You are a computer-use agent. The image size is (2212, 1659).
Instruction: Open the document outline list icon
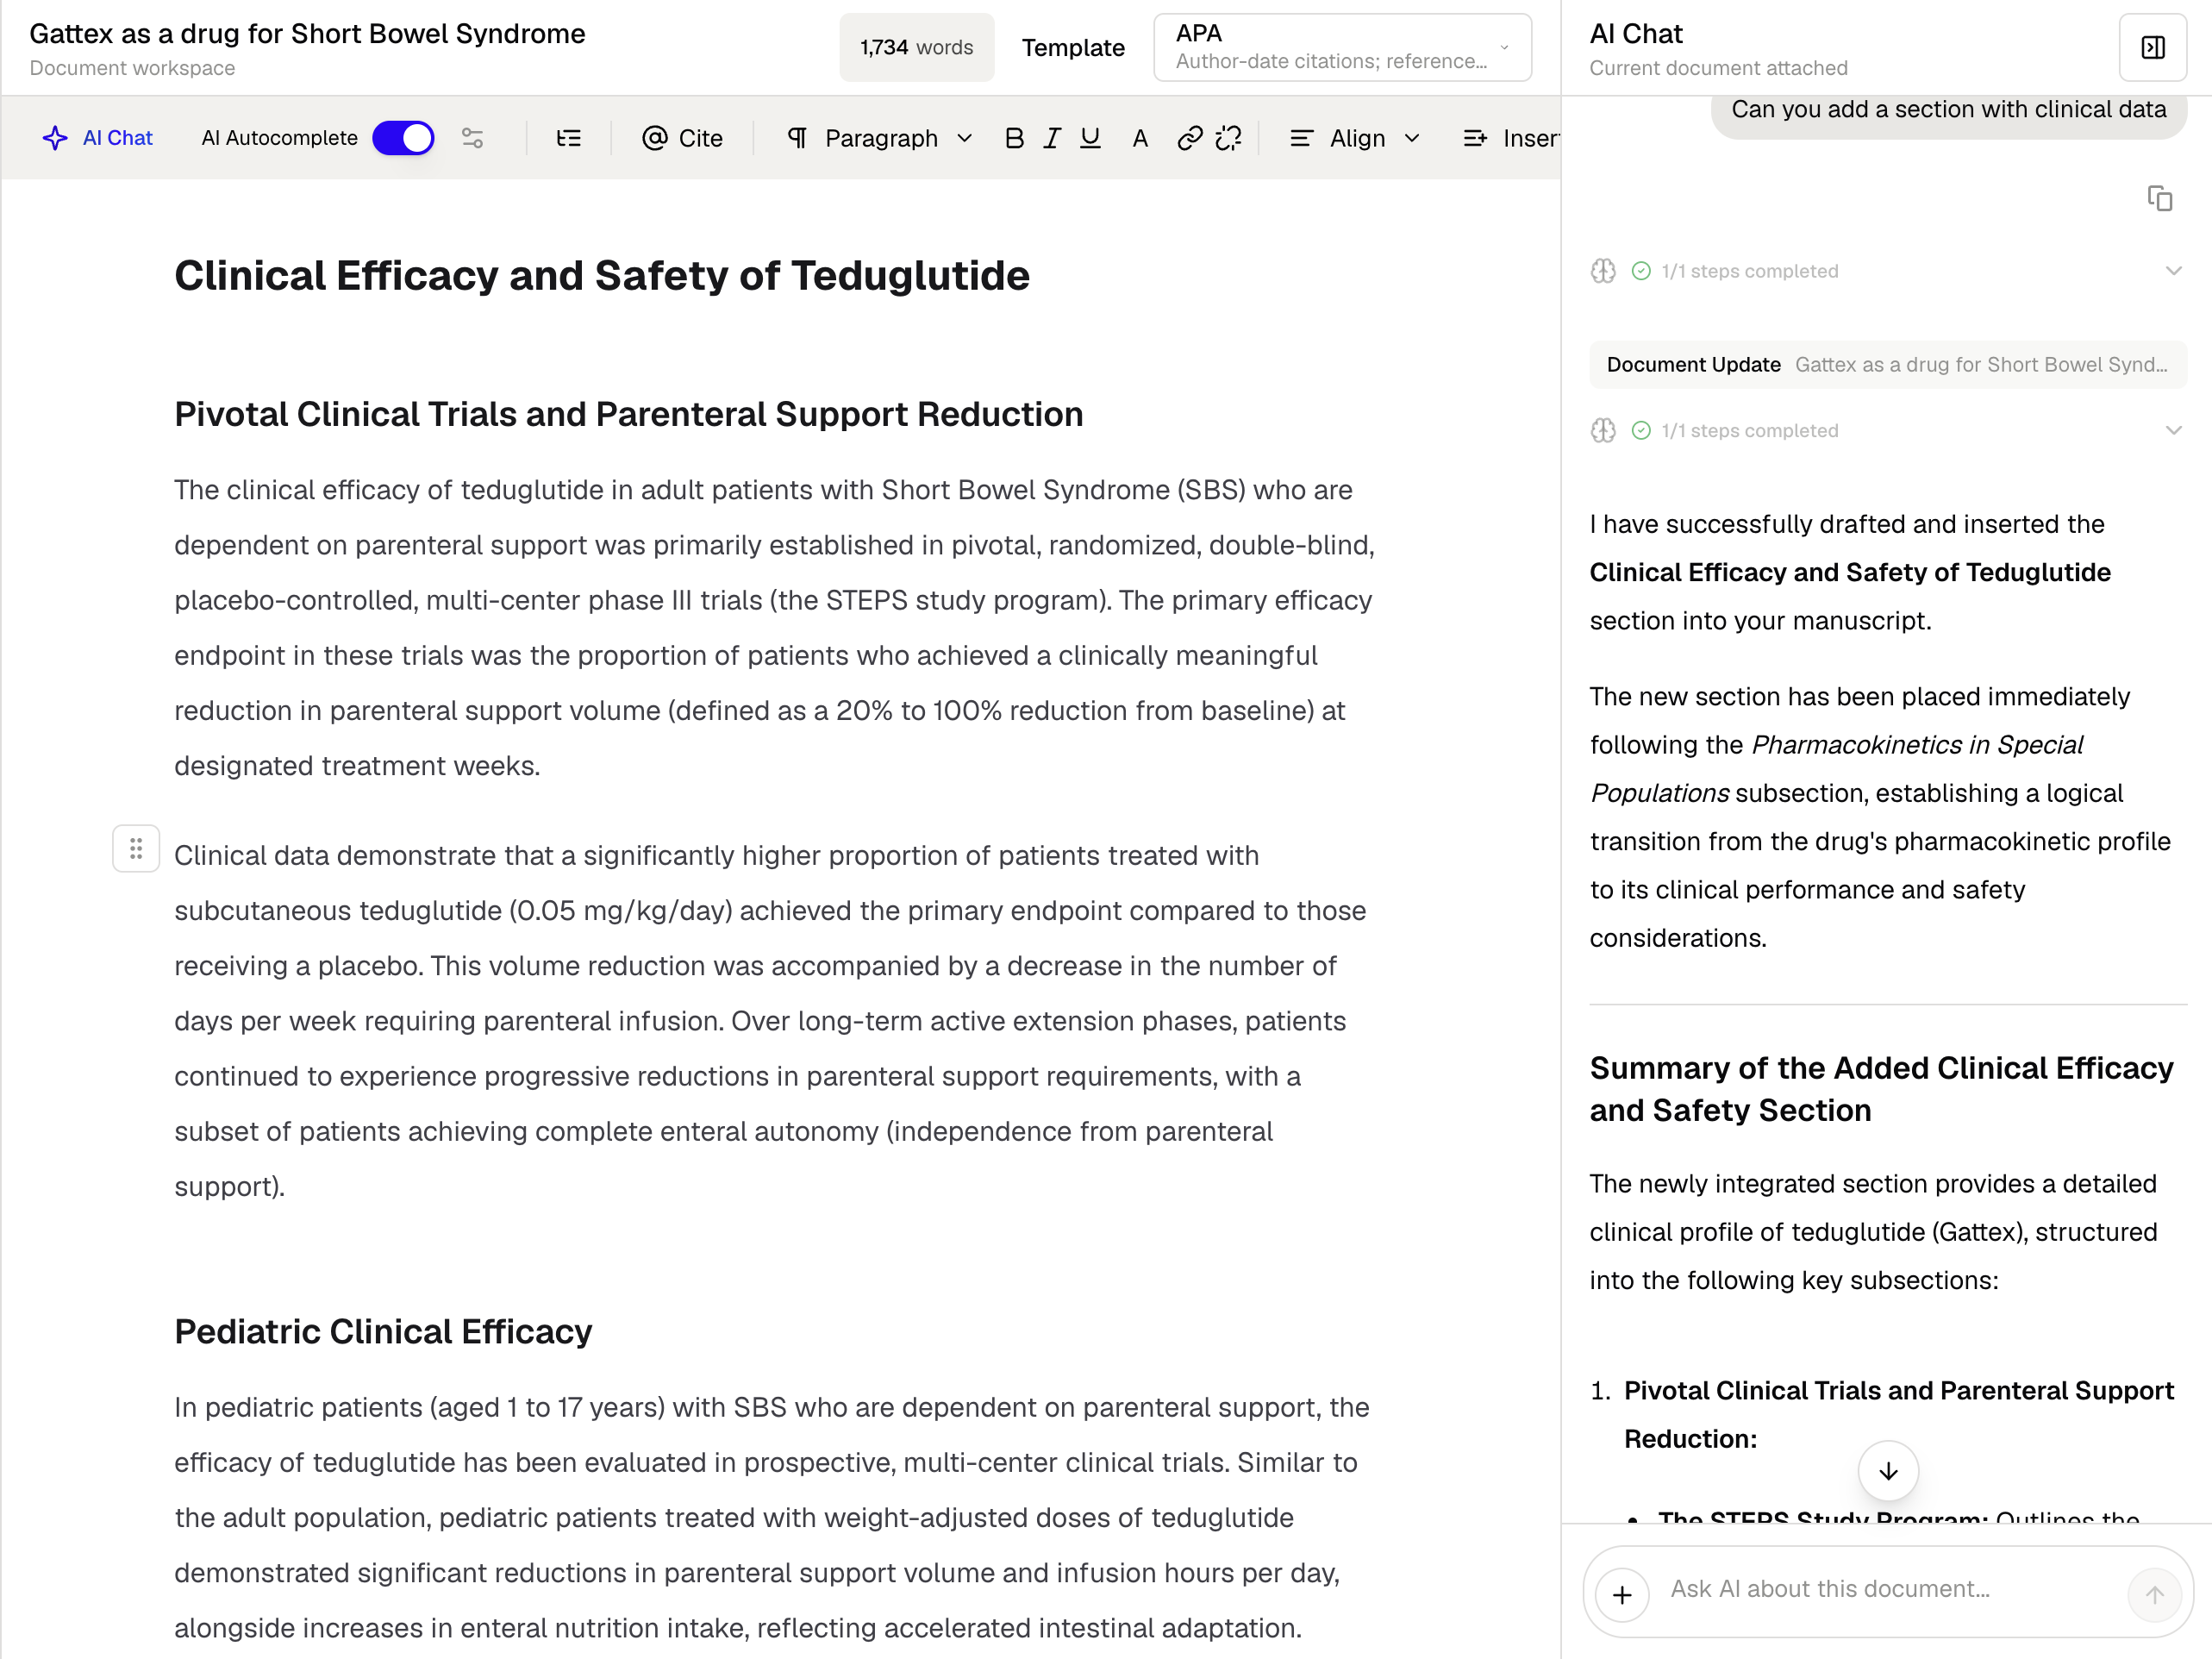[x=568, y=138]
